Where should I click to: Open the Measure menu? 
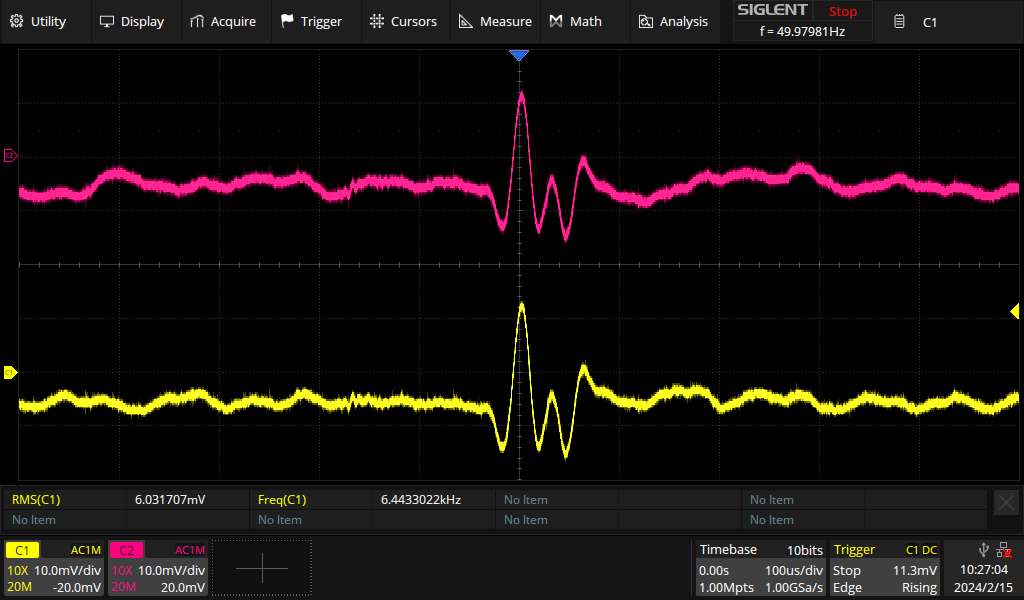pos(495,22)
